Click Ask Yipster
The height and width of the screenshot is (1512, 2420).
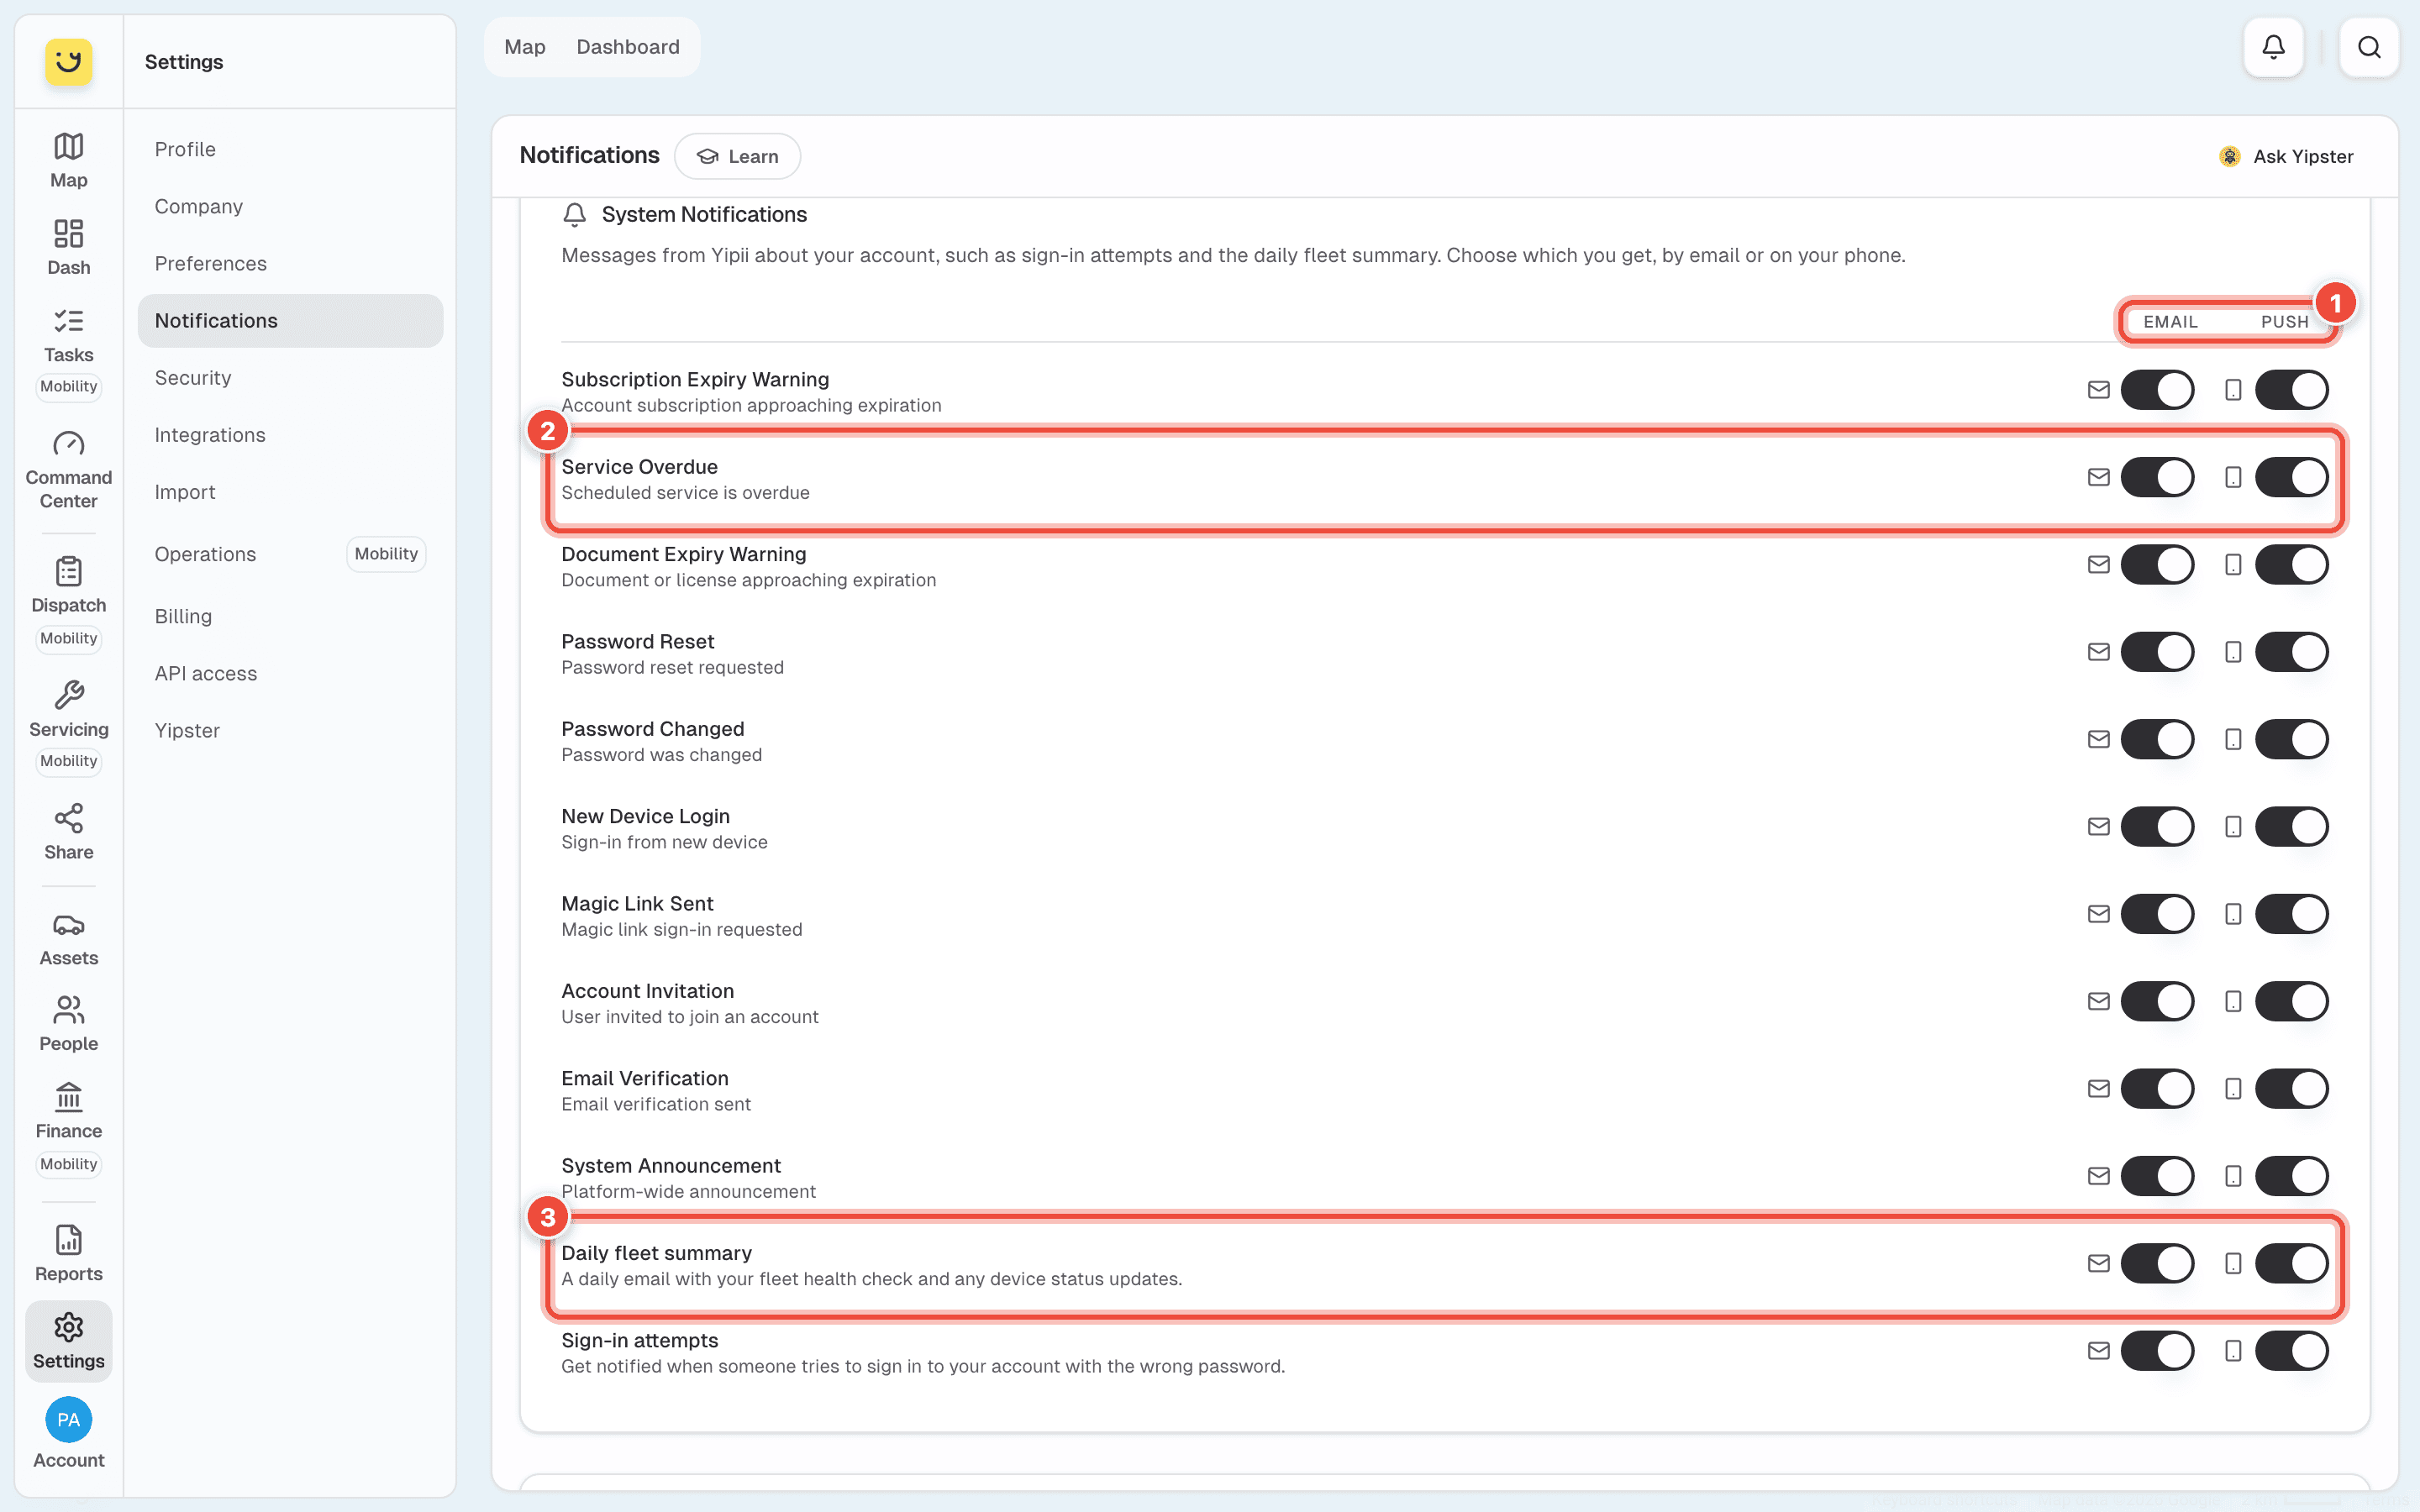coord(2285,156)
